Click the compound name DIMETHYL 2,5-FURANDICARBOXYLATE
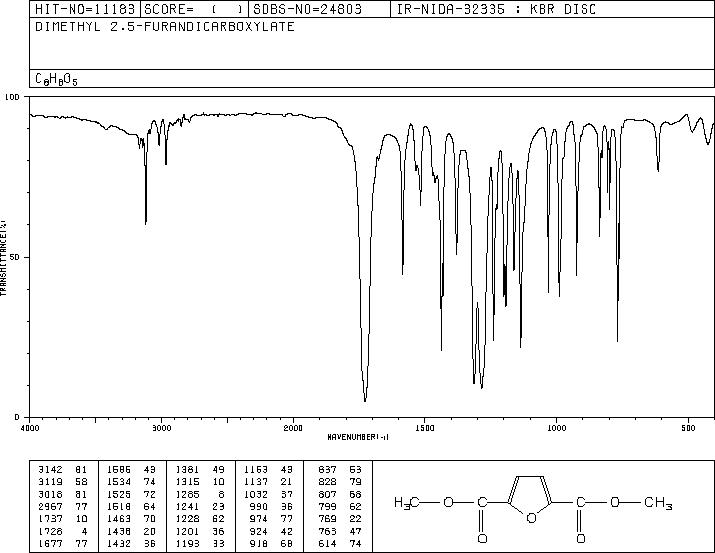The width and height of the screenshot is (715, 553). (165, 26)
